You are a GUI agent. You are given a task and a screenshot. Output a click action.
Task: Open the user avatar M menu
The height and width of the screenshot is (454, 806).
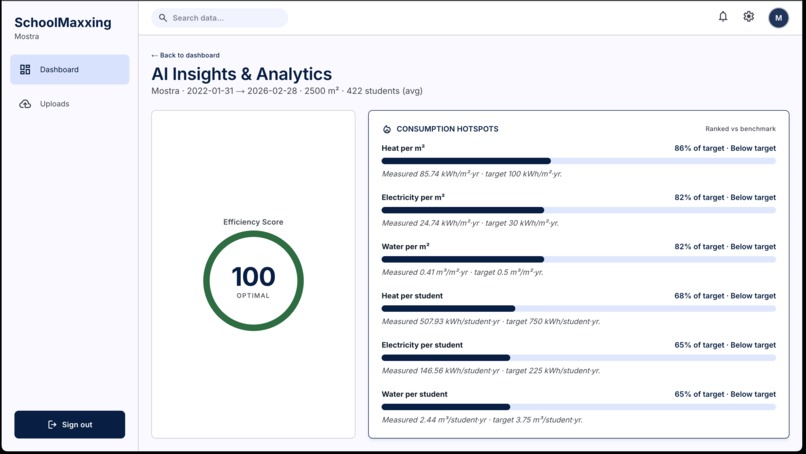778,18
